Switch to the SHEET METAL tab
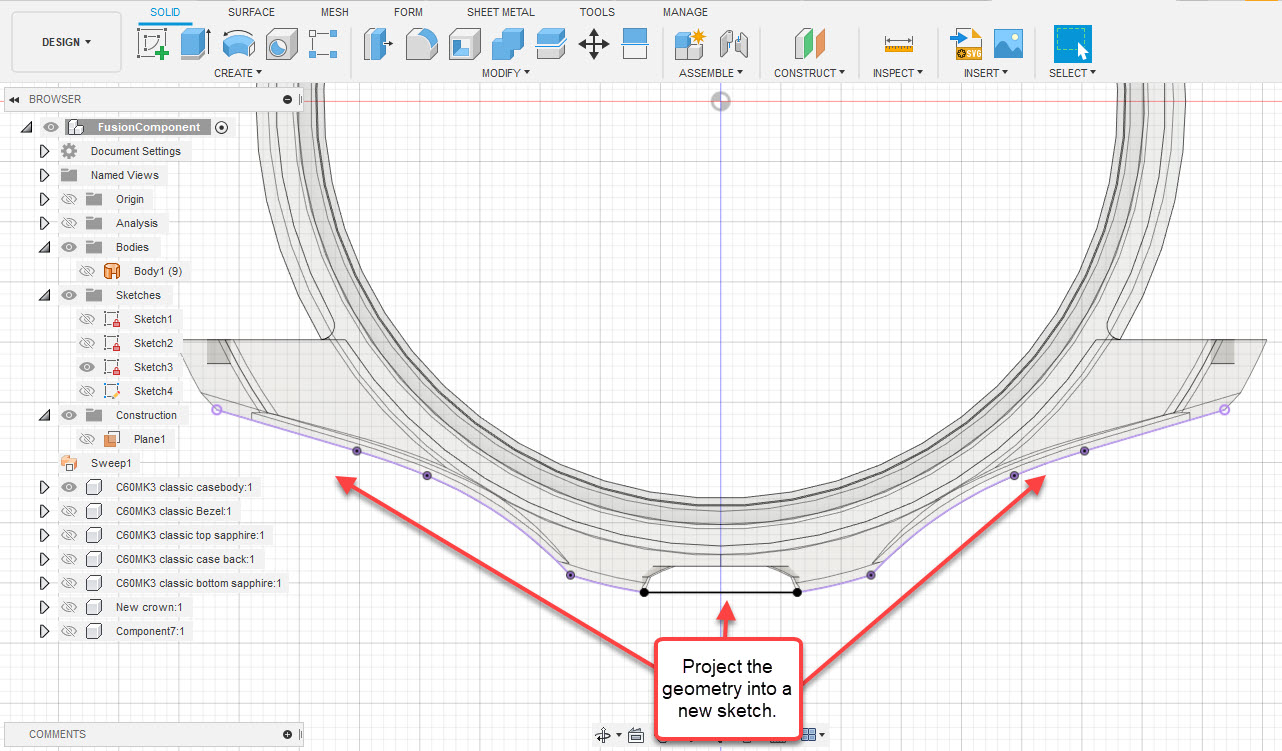 [x=500, y=11]
